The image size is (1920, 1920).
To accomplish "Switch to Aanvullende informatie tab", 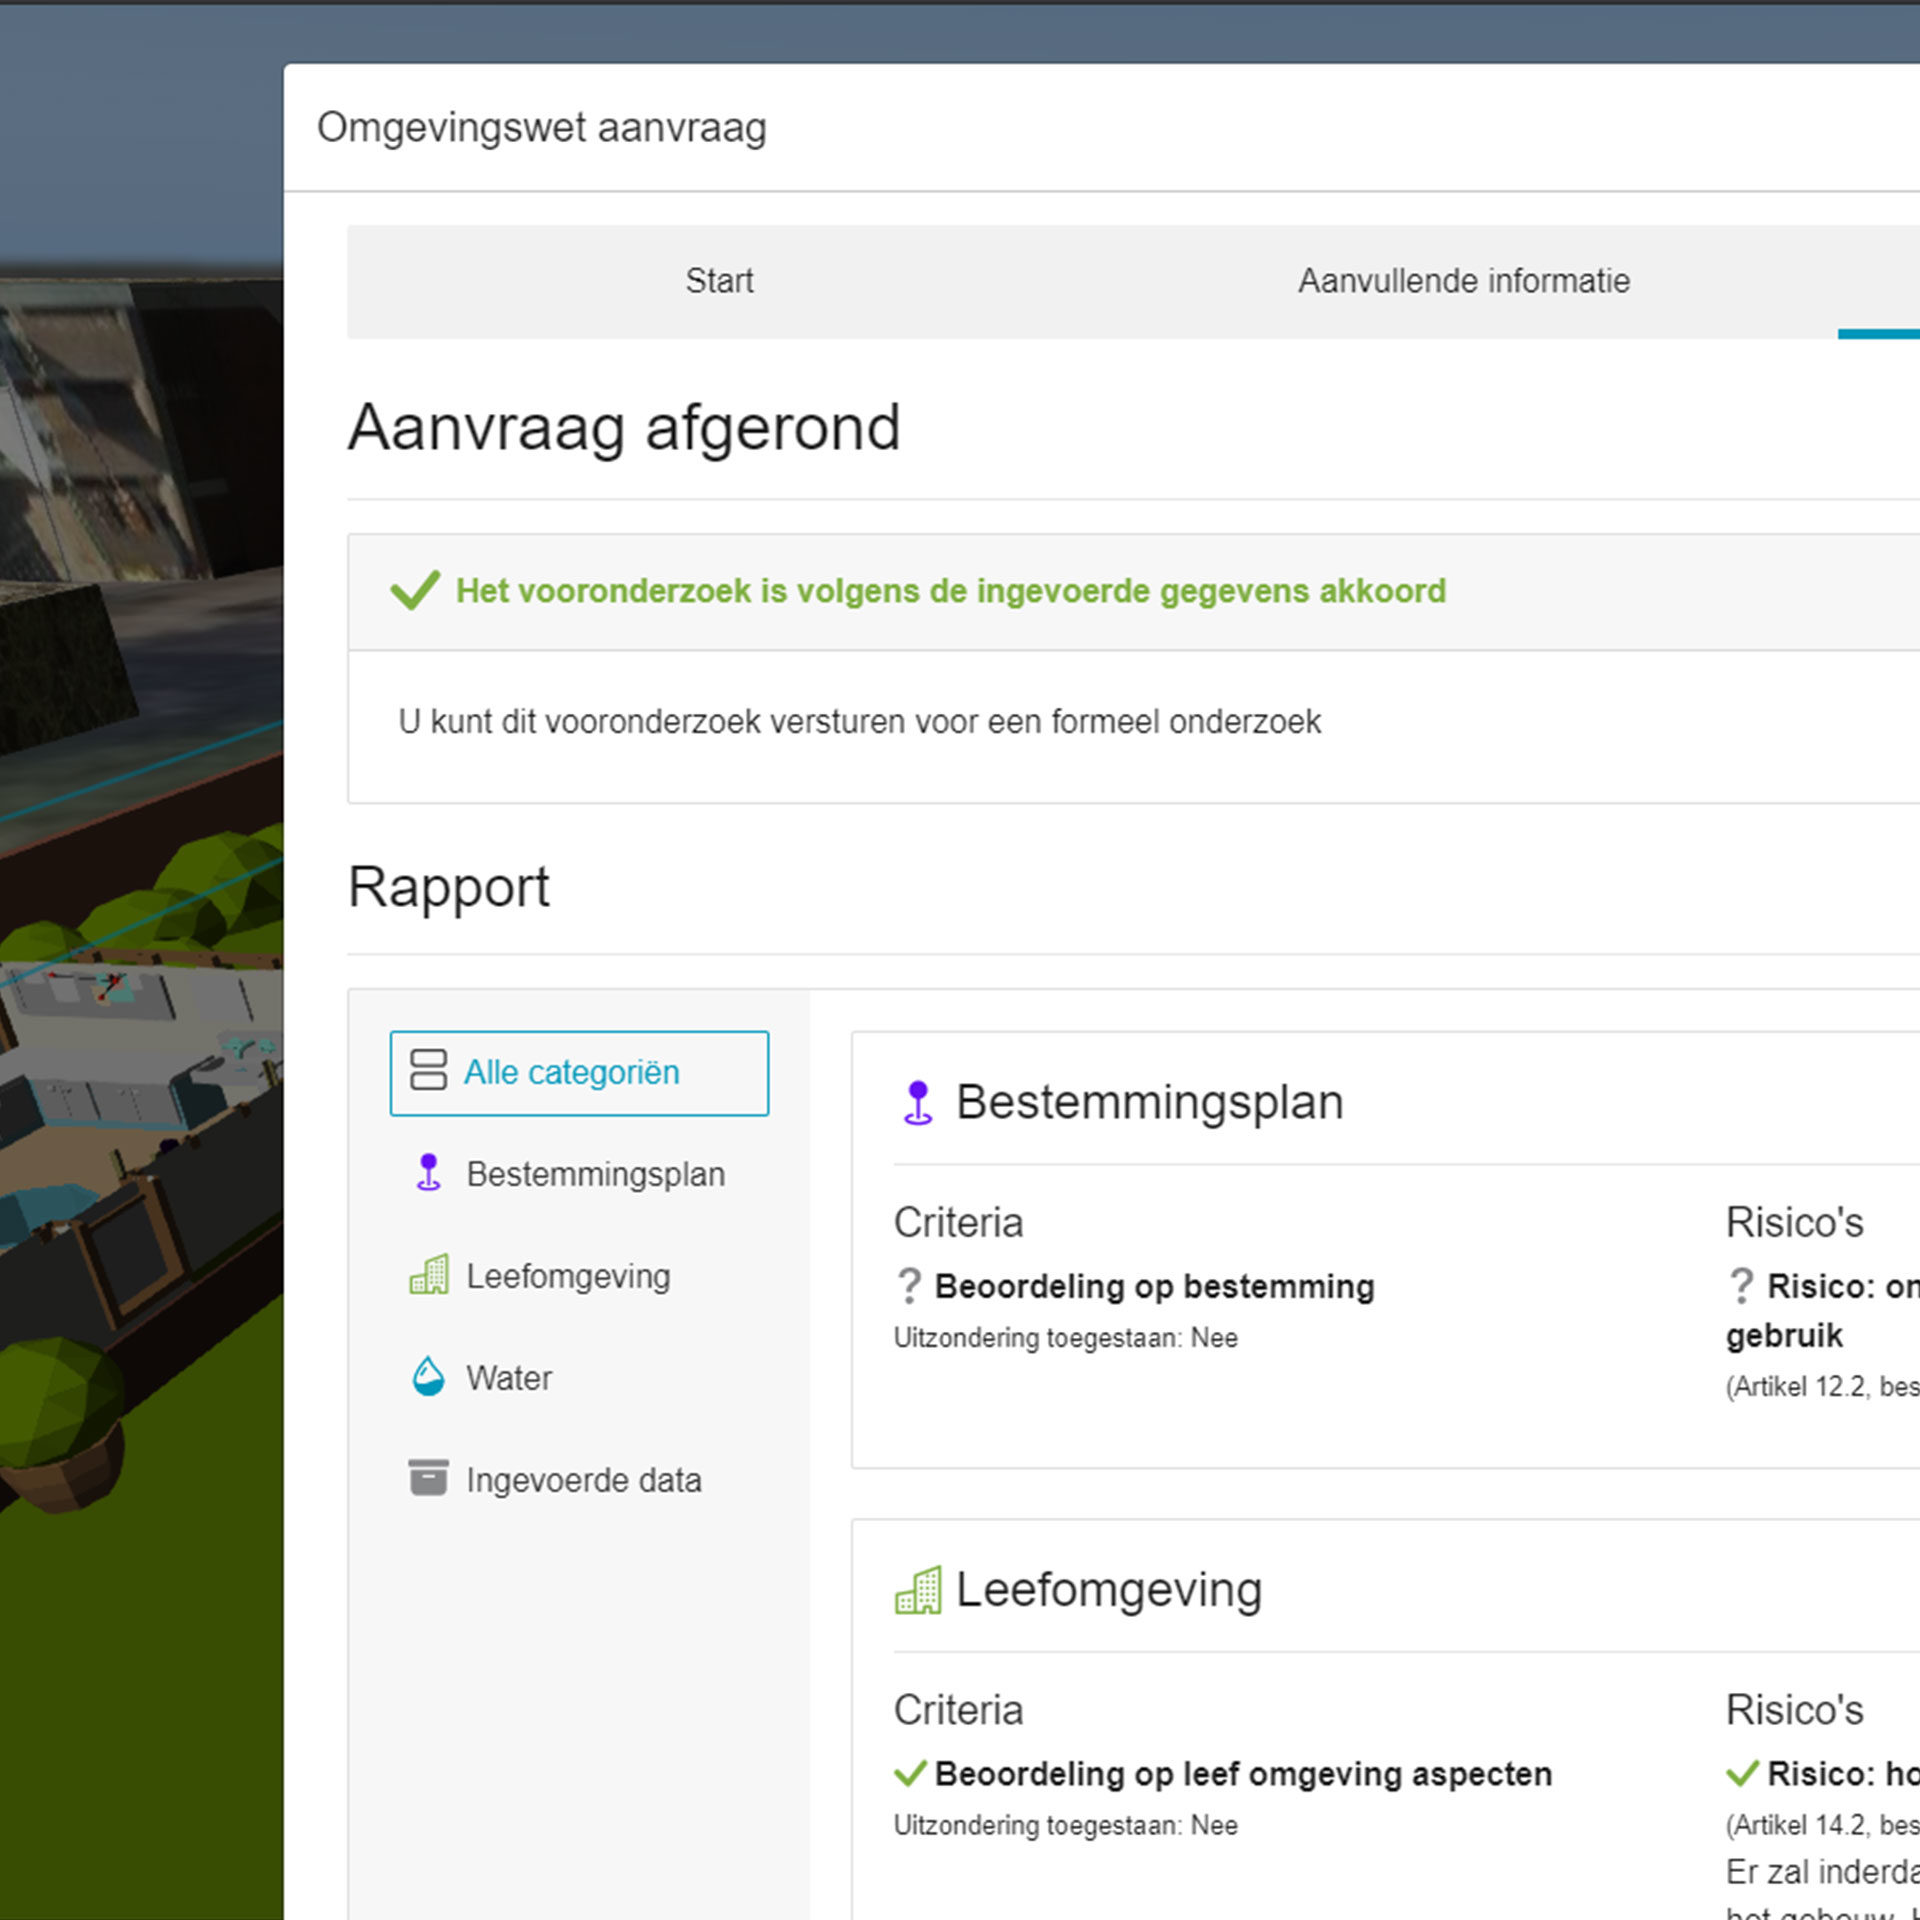I will (1464, 281).
